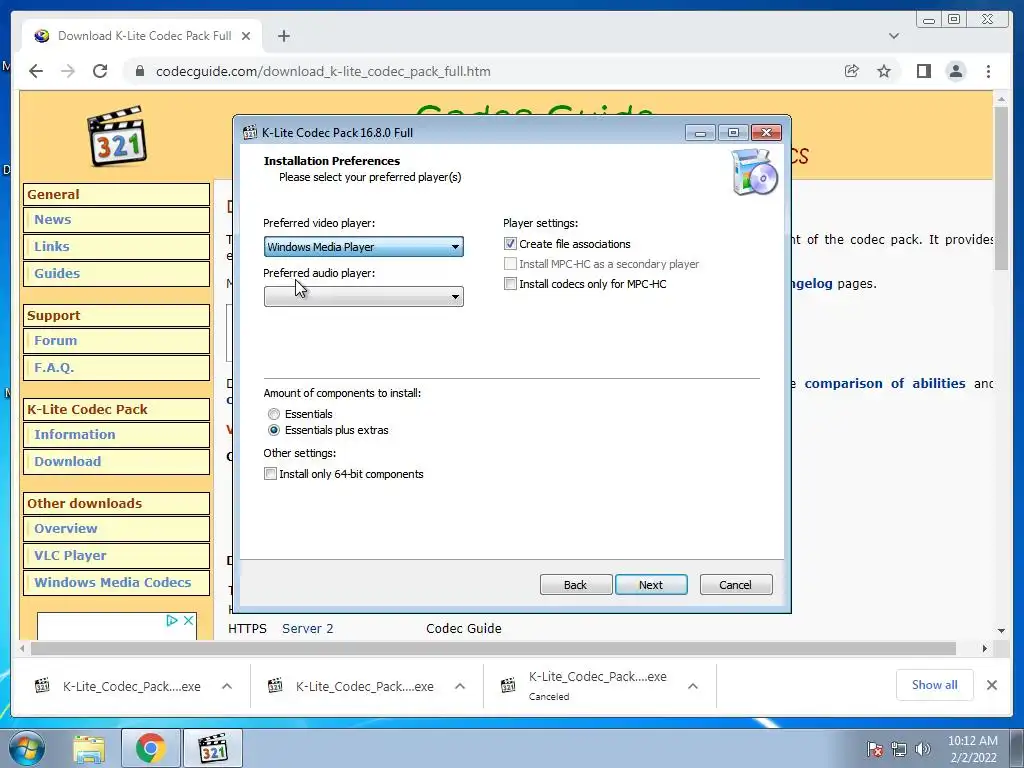Image resolution: width=1024 pixels, height=768 pixels.
Task: Expand canceled download item options
Action: [693, 686]
